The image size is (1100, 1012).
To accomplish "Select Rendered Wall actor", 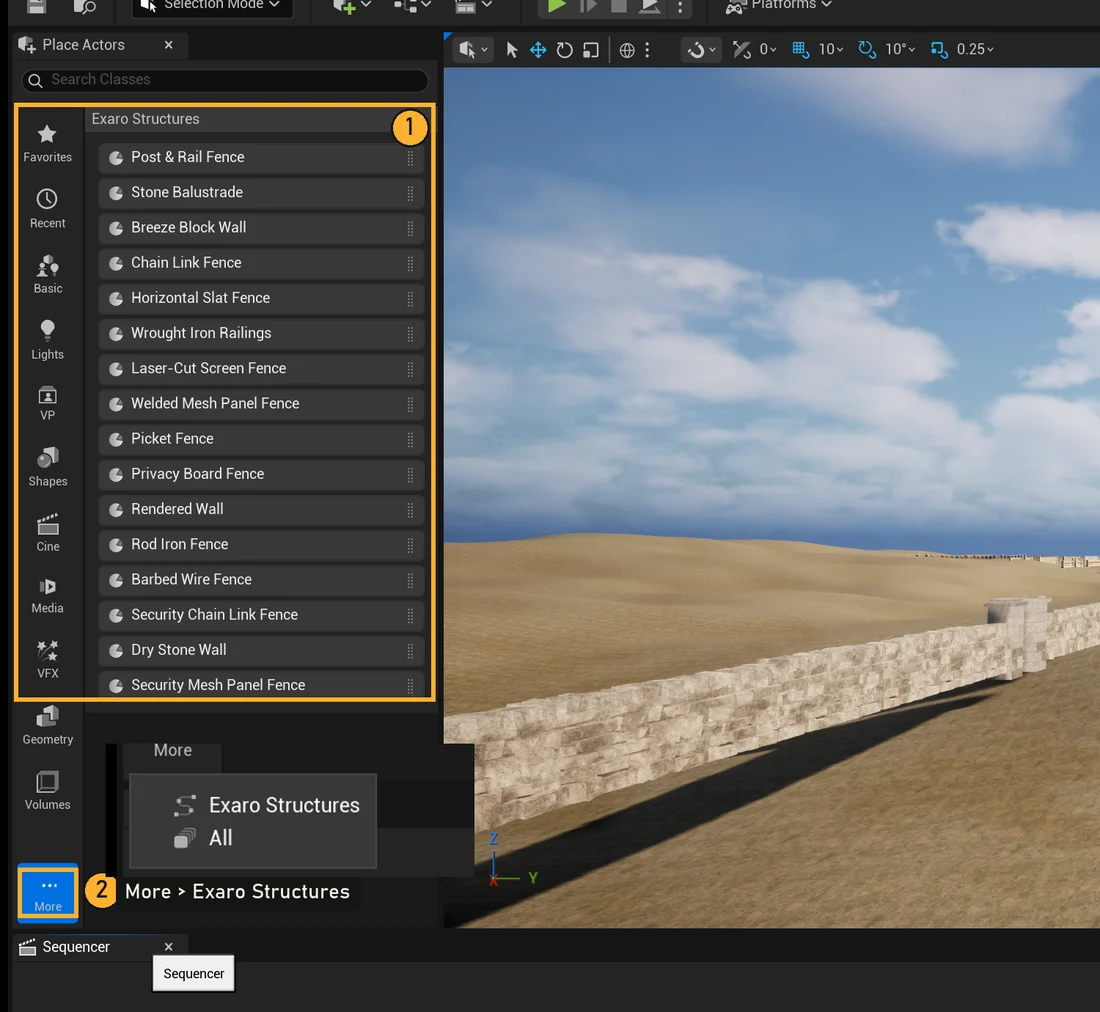I will coord(261,509).
